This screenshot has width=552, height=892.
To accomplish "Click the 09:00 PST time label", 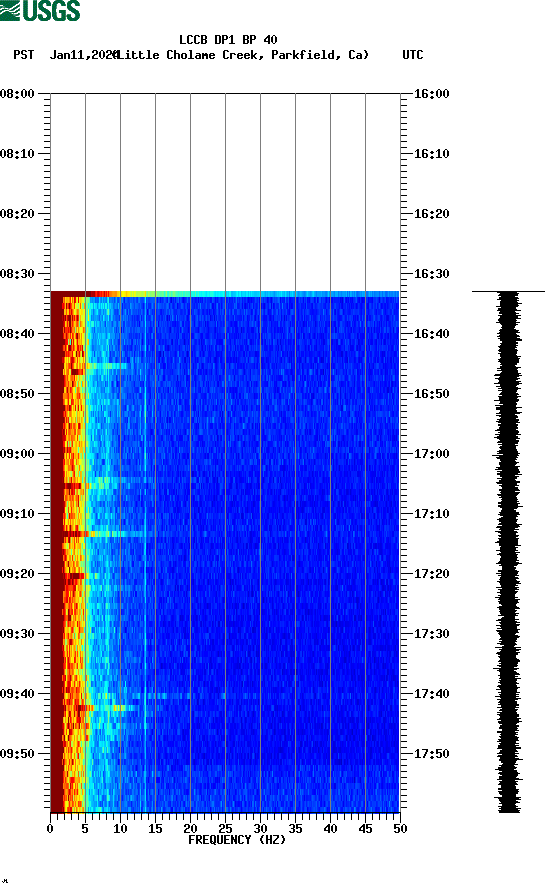I will (x=17, y=453).
